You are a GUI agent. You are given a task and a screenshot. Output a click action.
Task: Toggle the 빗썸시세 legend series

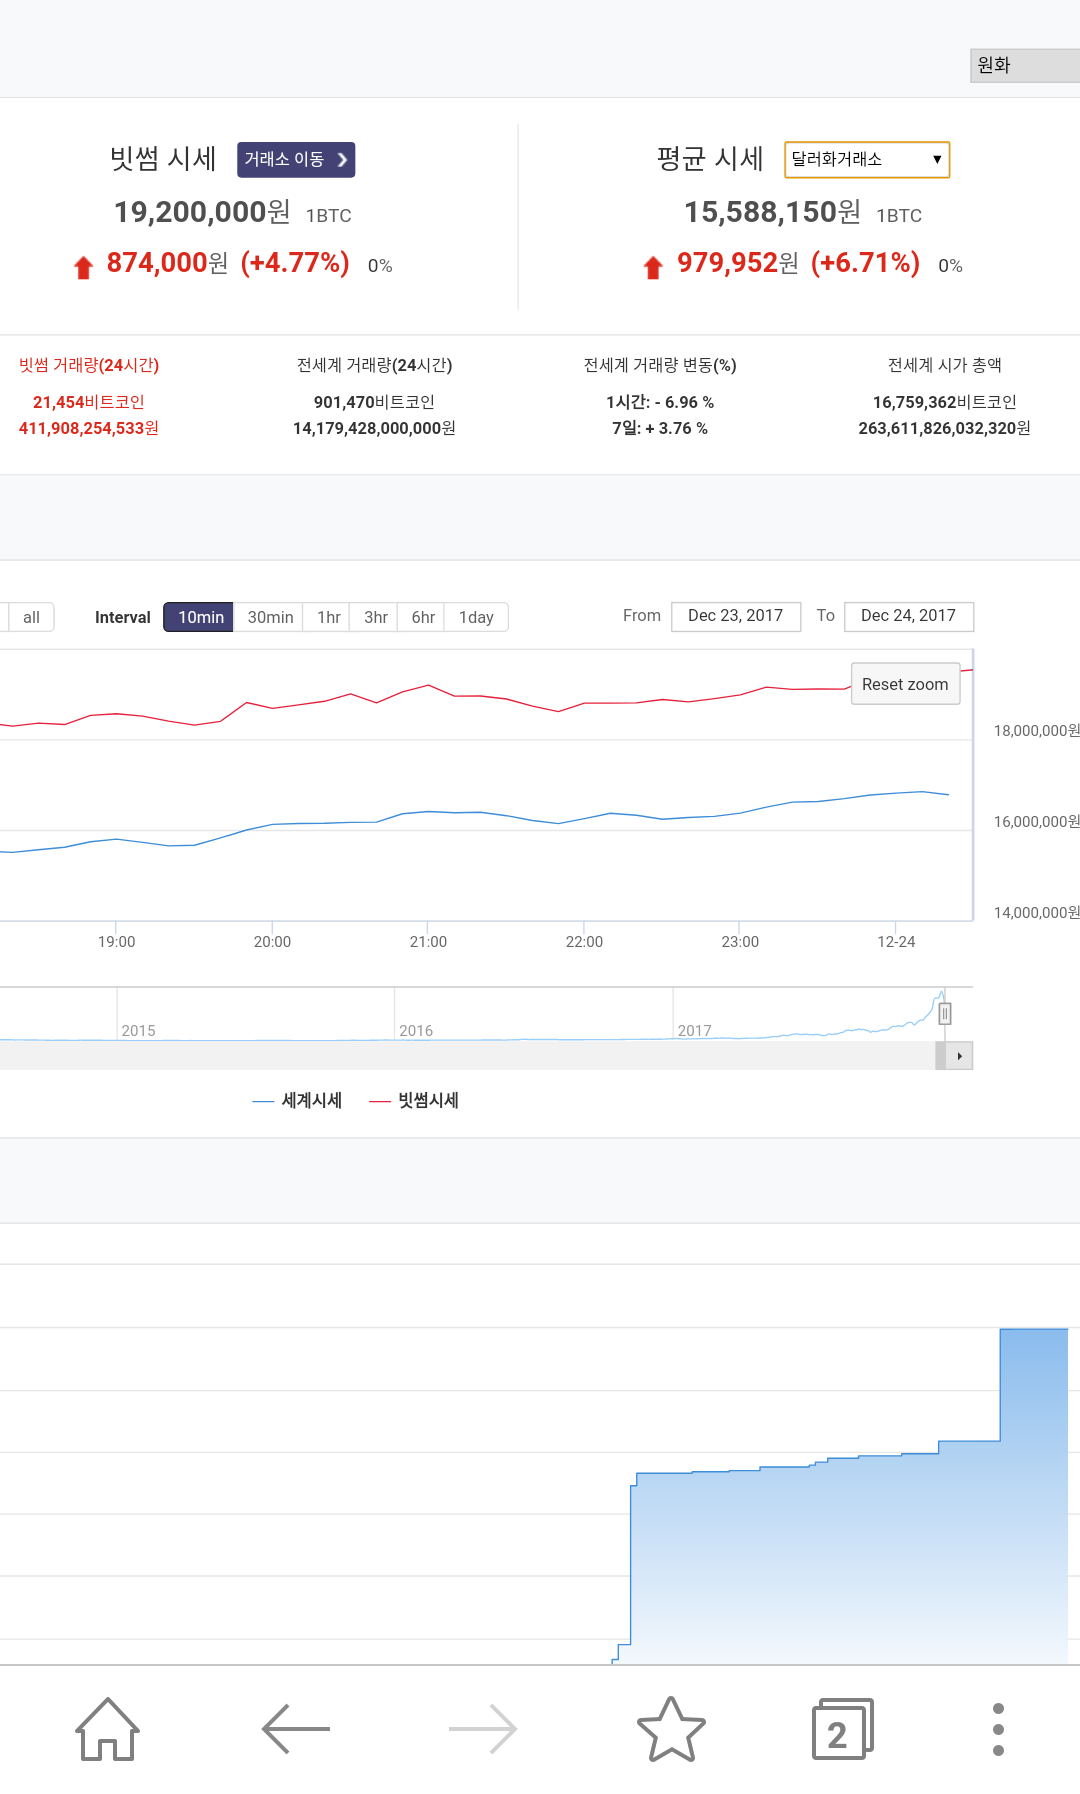[x=415, y=1100]
